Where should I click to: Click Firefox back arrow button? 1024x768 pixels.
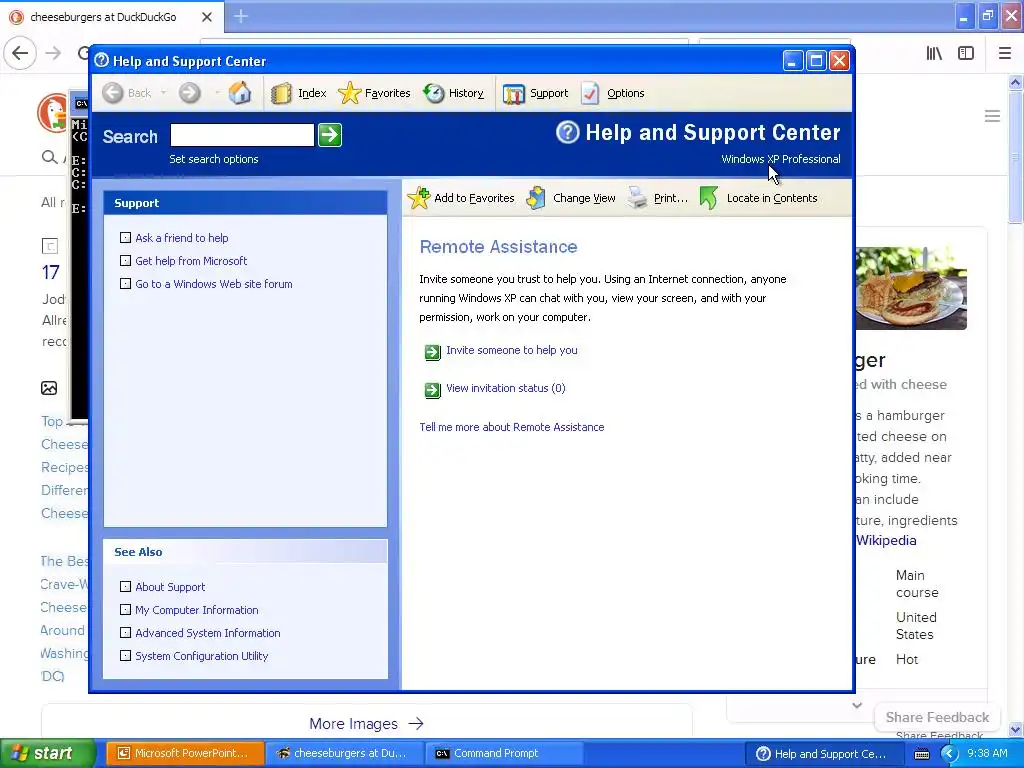click(x=20, y=53)
